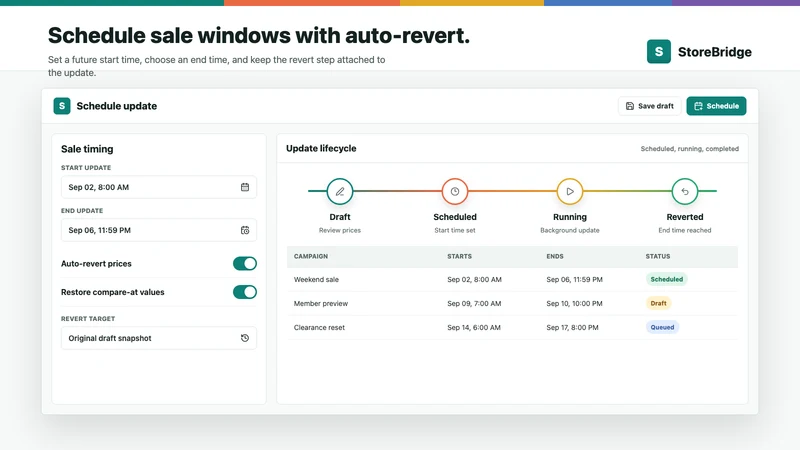This screenshot has width=800, height=450.
Task: Click the 'Review prices' step caption
Action: pos(340,231)
